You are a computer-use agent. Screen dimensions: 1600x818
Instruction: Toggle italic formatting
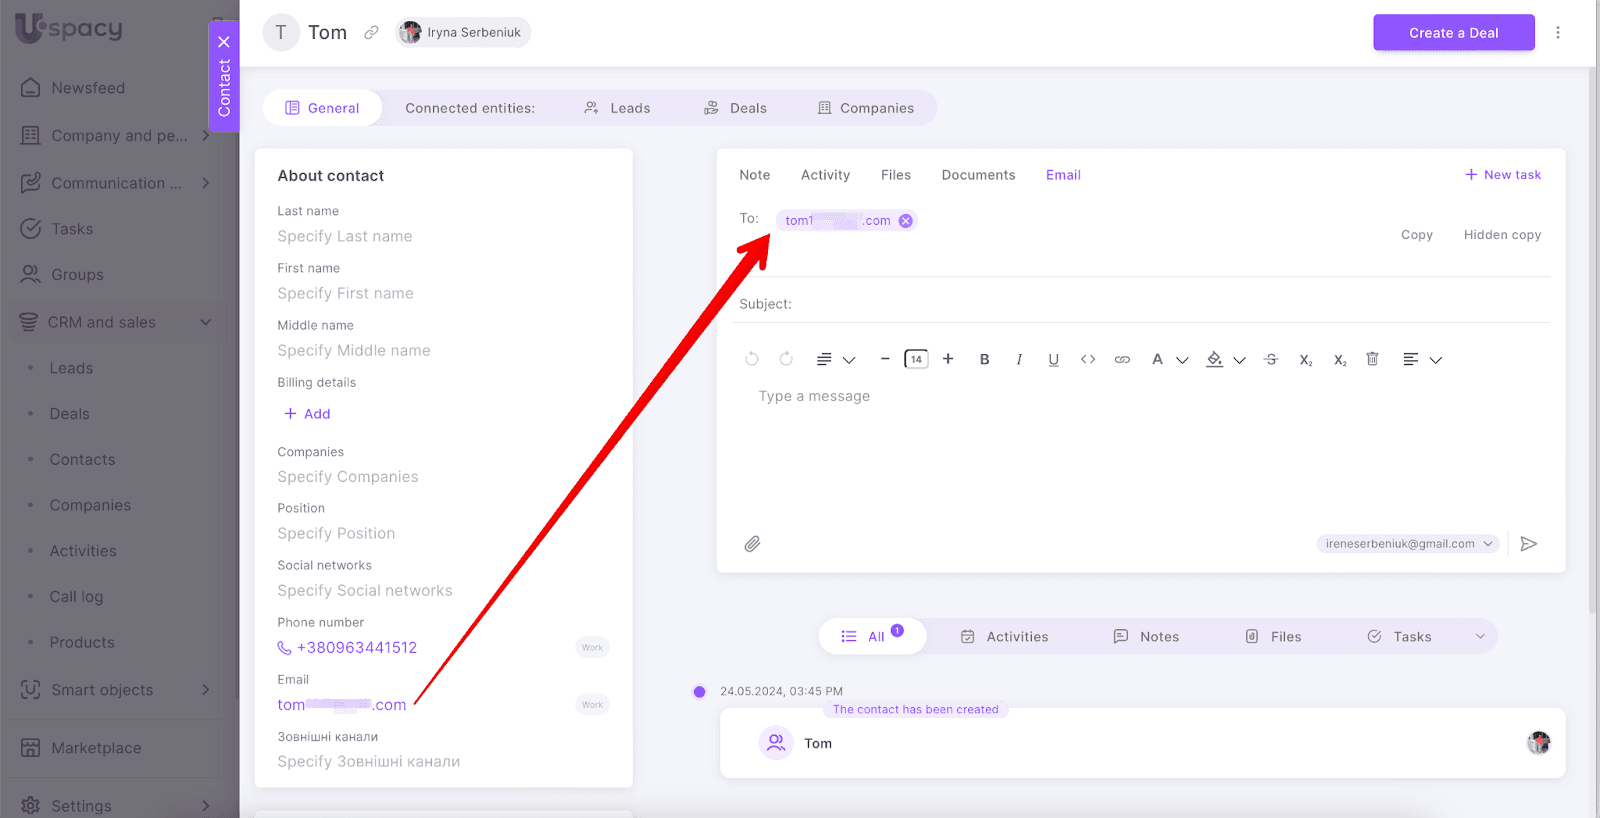[1019, 360]
